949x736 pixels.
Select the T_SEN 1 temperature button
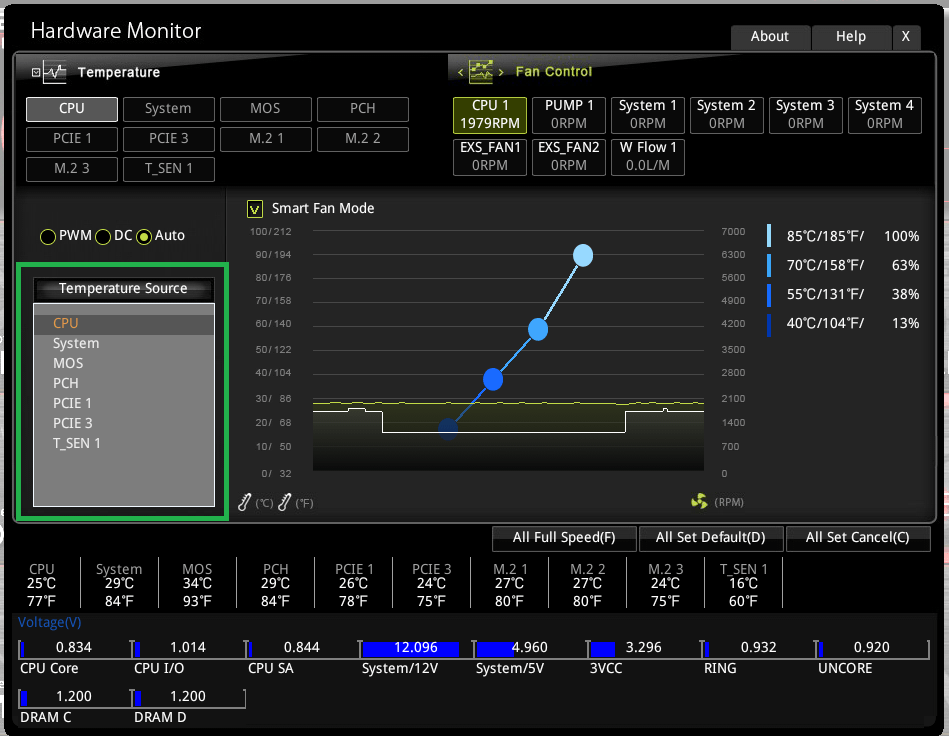(169, 169)
